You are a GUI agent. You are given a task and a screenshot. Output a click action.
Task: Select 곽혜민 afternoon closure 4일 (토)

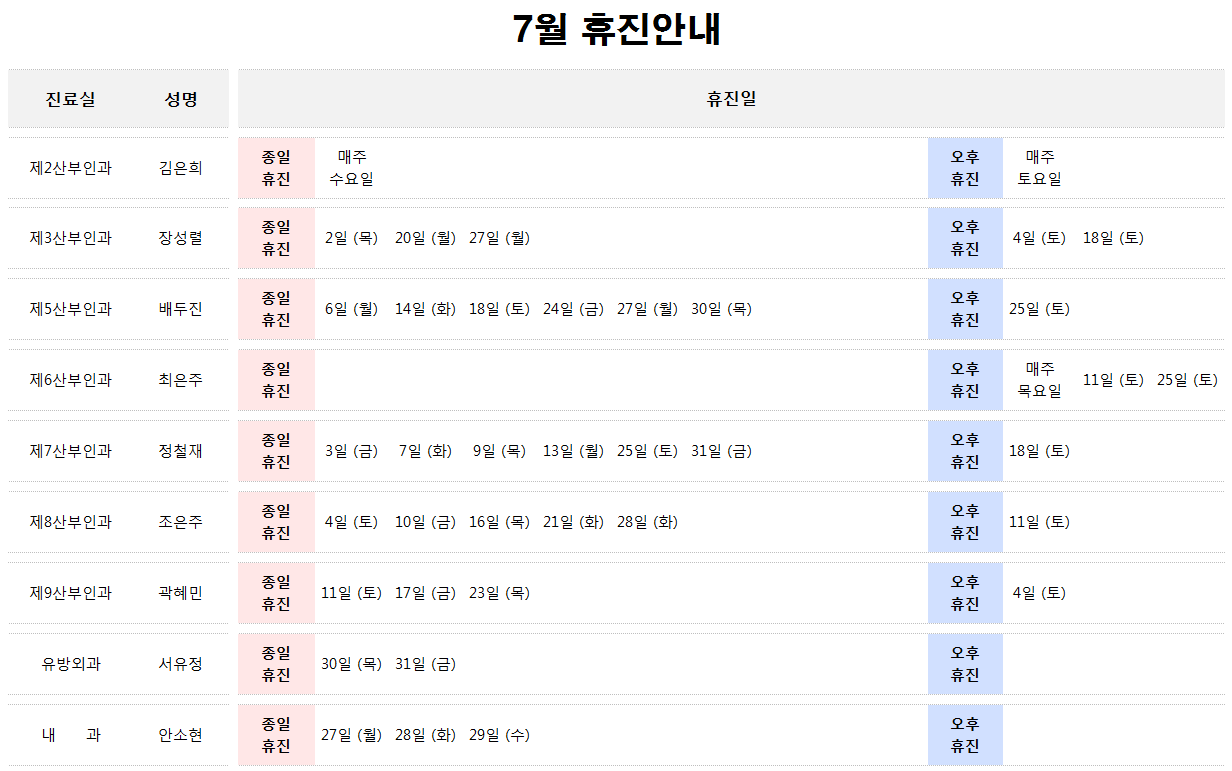pos(1040,593)
